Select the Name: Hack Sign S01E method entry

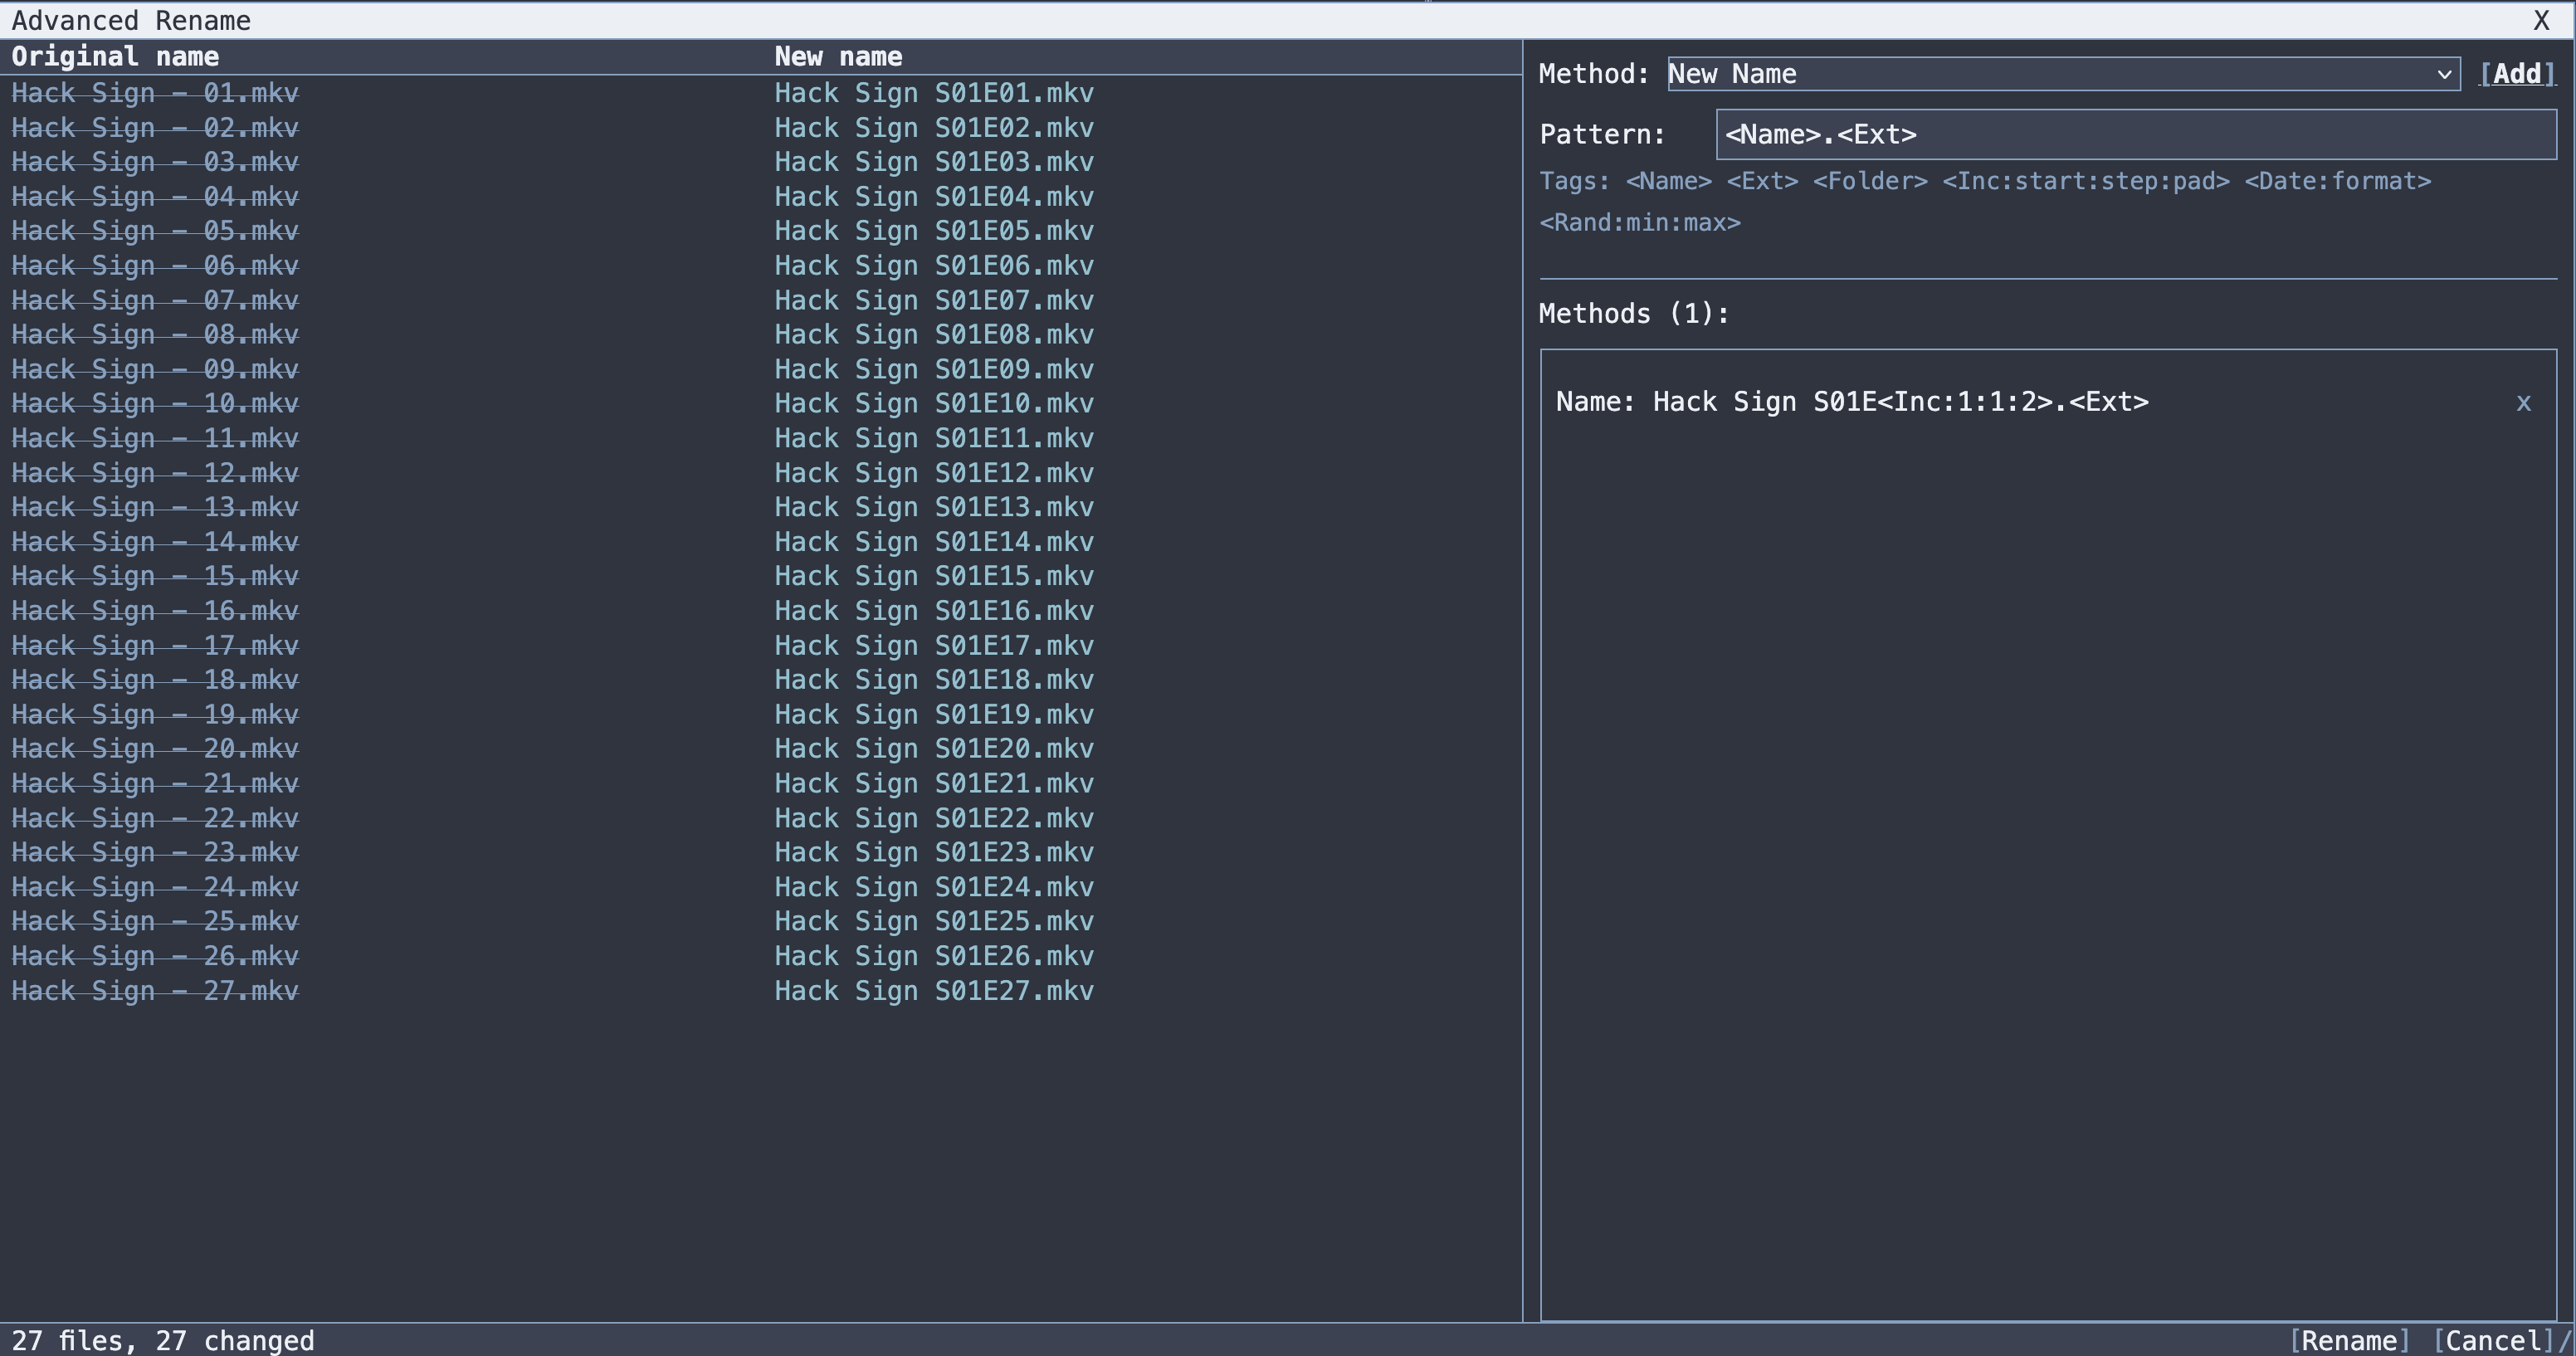[x=1852, y=402]
